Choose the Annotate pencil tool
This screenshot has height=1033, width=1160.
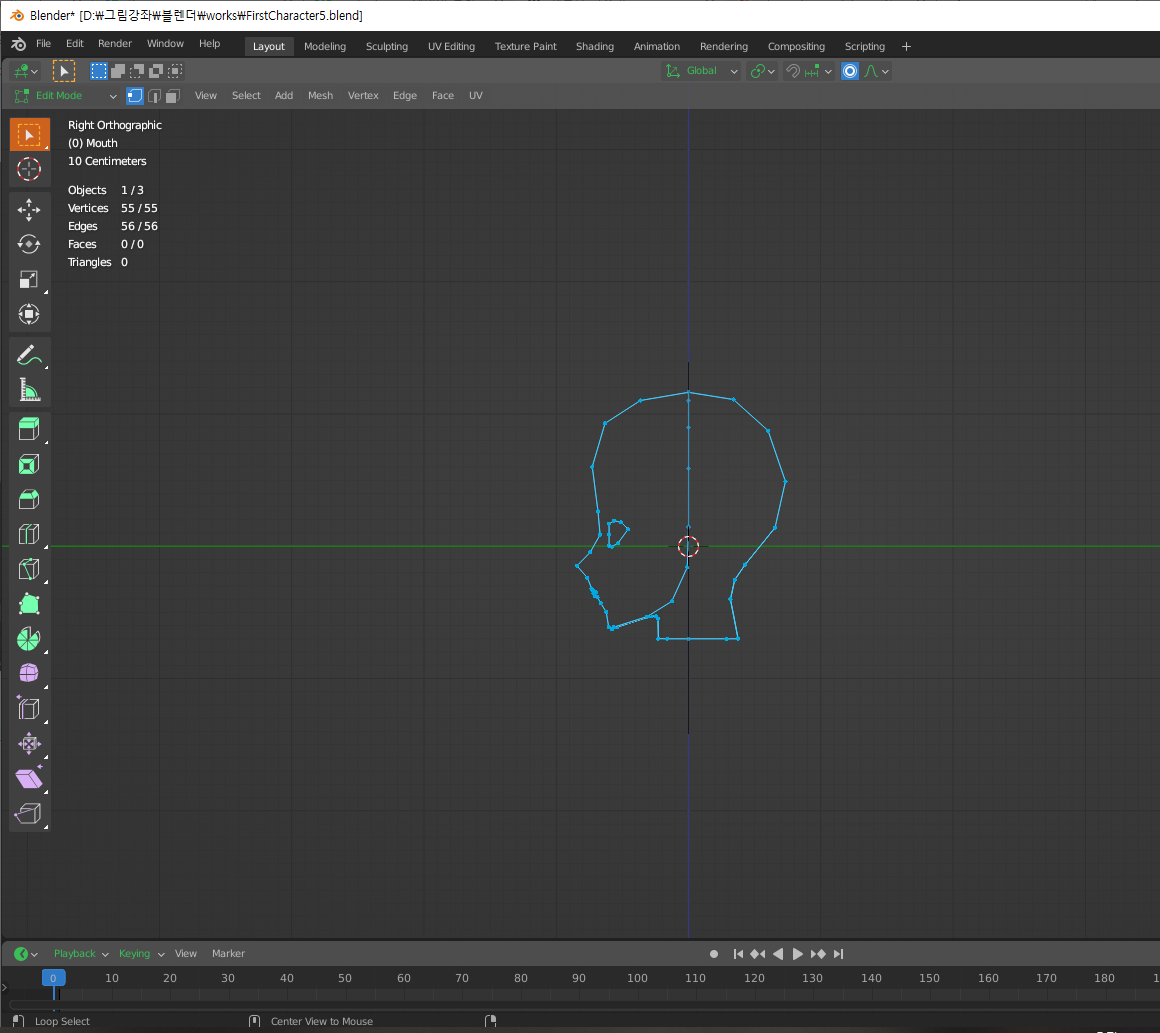point(29,354)
